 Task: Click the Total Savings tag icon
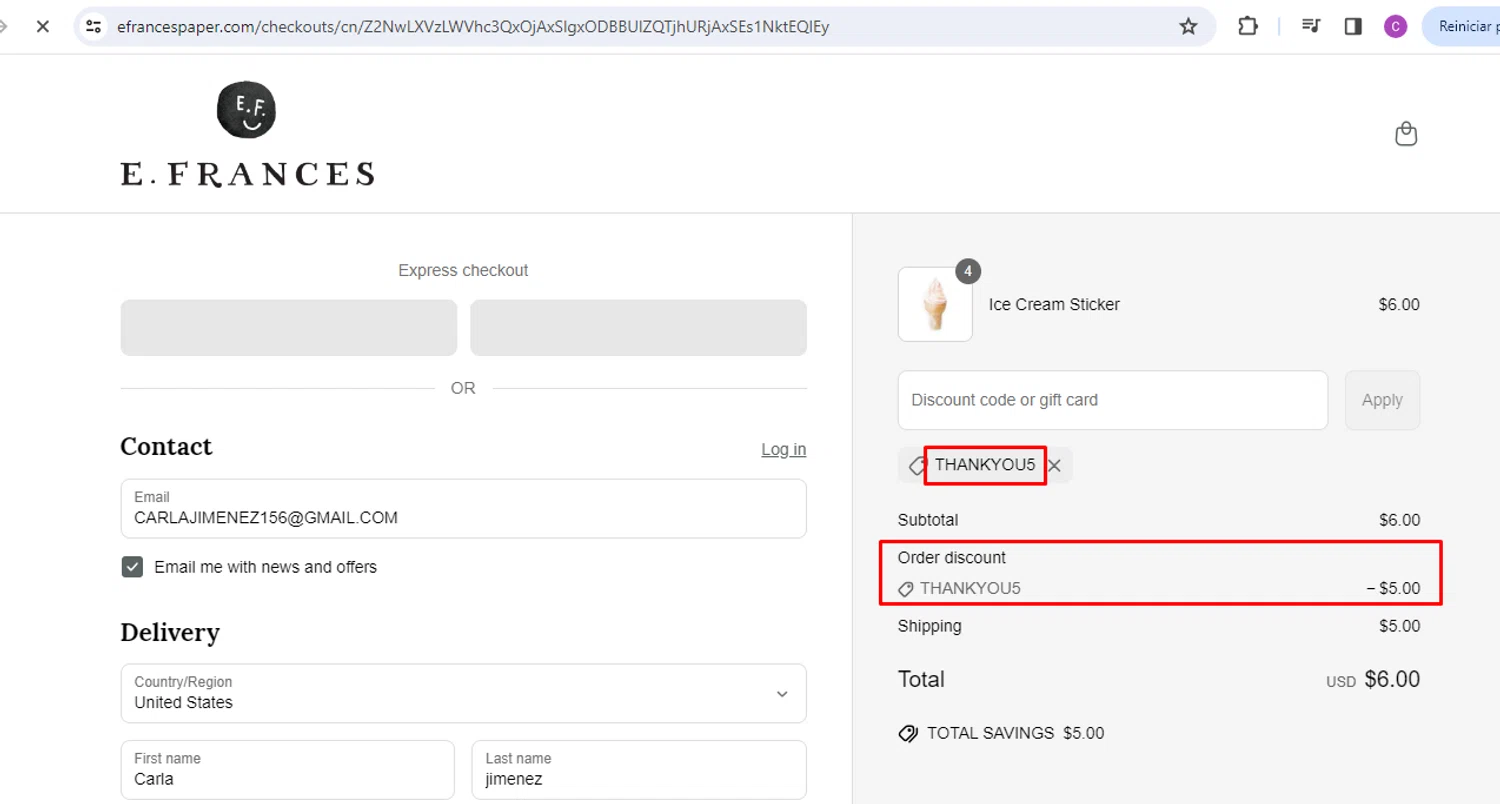908,733
